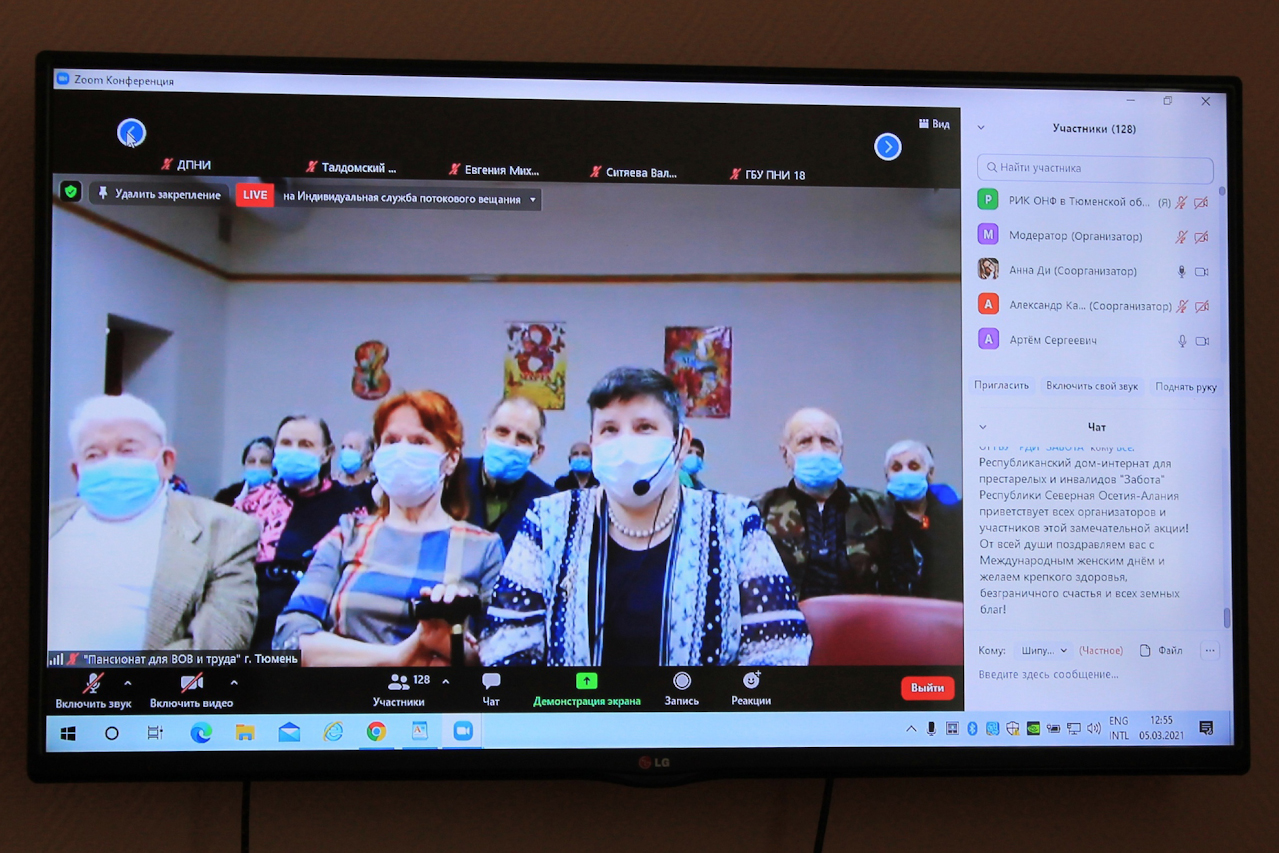Open the Windows notification center icon
The image size is (1279, 853).
pyautogui.click(x=1206, y=729)
